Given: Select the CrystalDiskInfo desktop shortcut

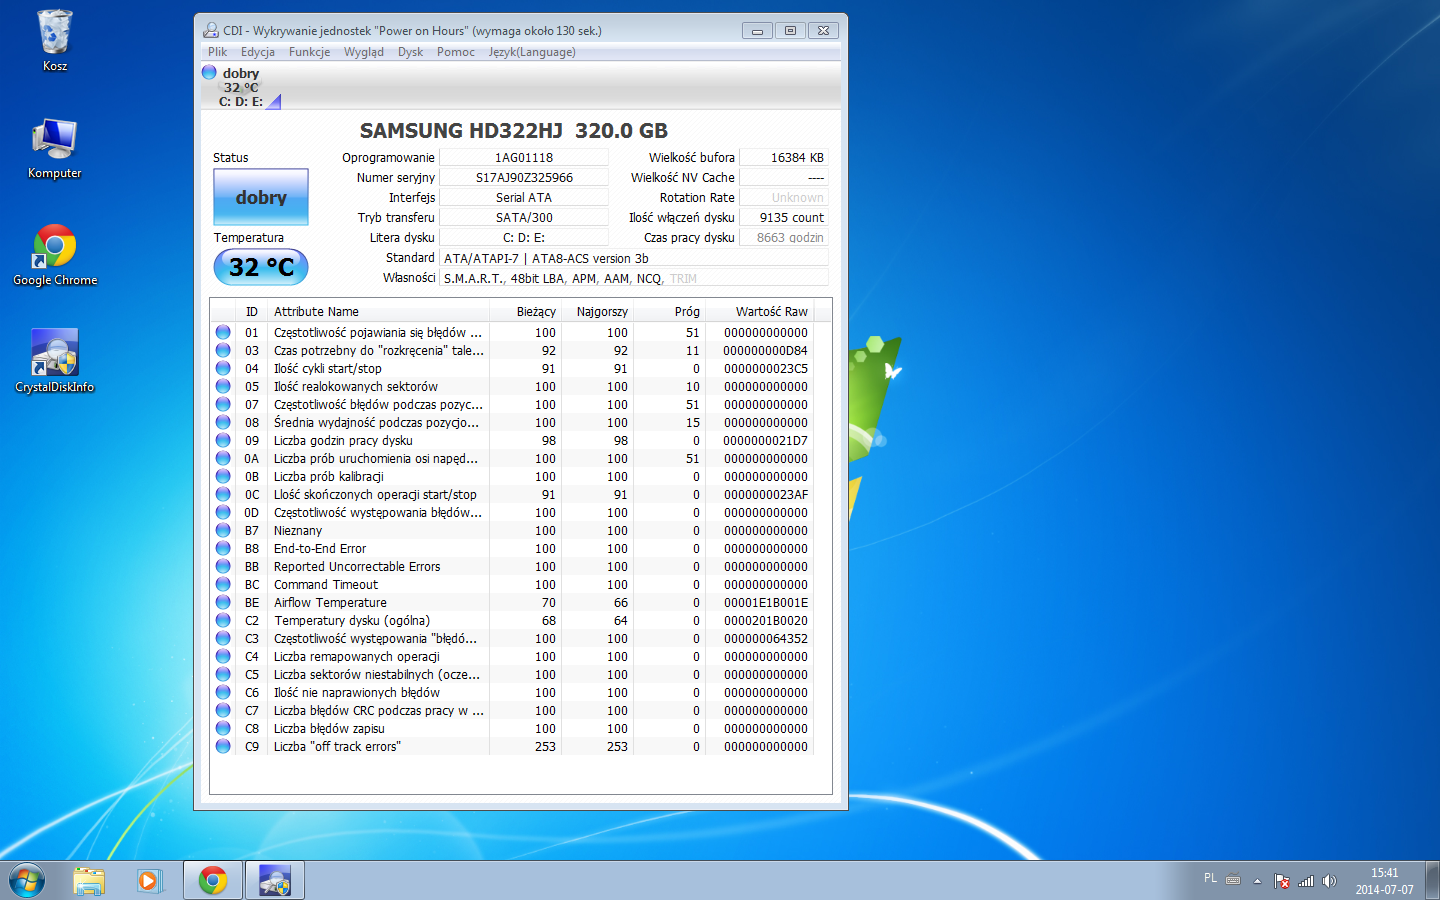Looking at the screenshot, I should coord(55,361).
